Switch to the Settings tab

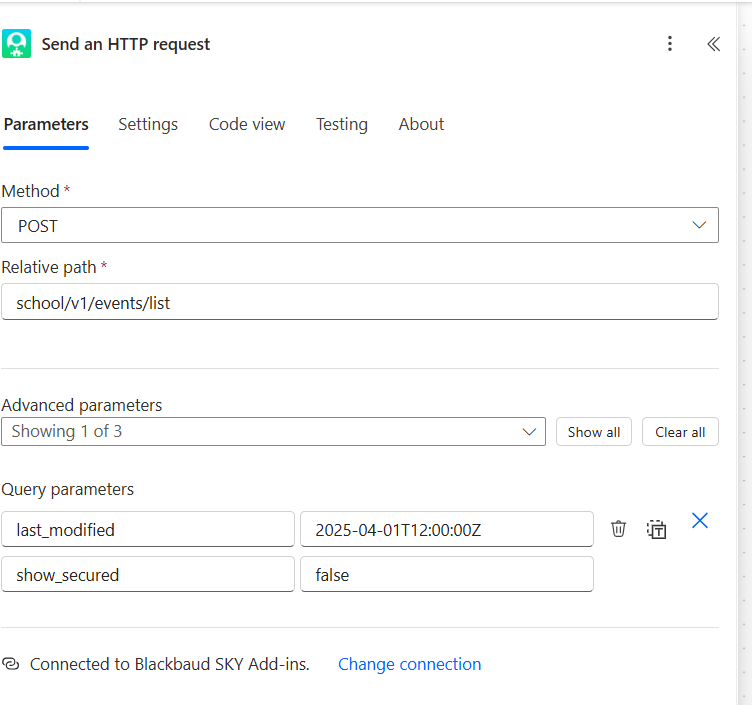click(148, 125)
